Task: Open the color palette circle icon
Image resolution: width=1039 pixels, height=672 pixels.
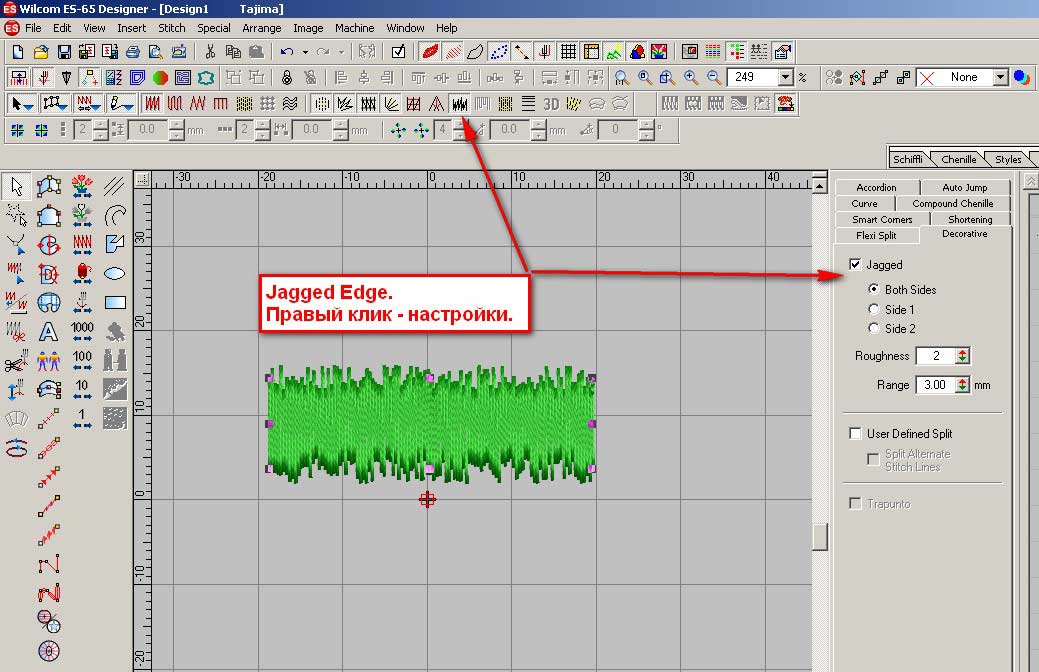Action: (160, 78)
